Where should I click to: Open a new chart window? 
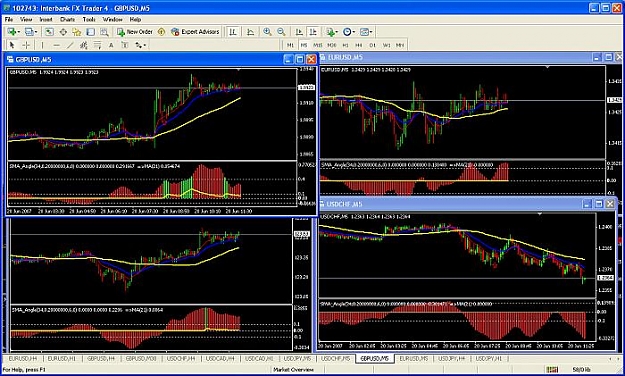(12, 32)
